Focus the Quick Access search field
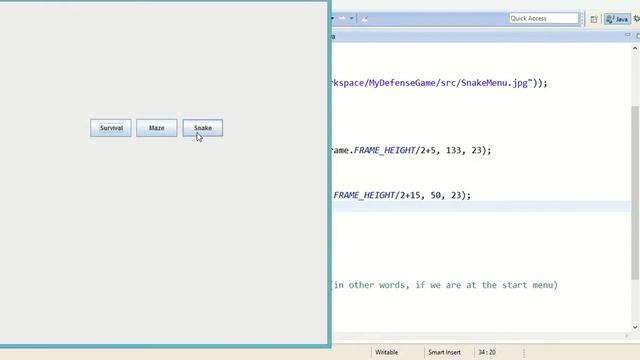 (x=544, y=18)
